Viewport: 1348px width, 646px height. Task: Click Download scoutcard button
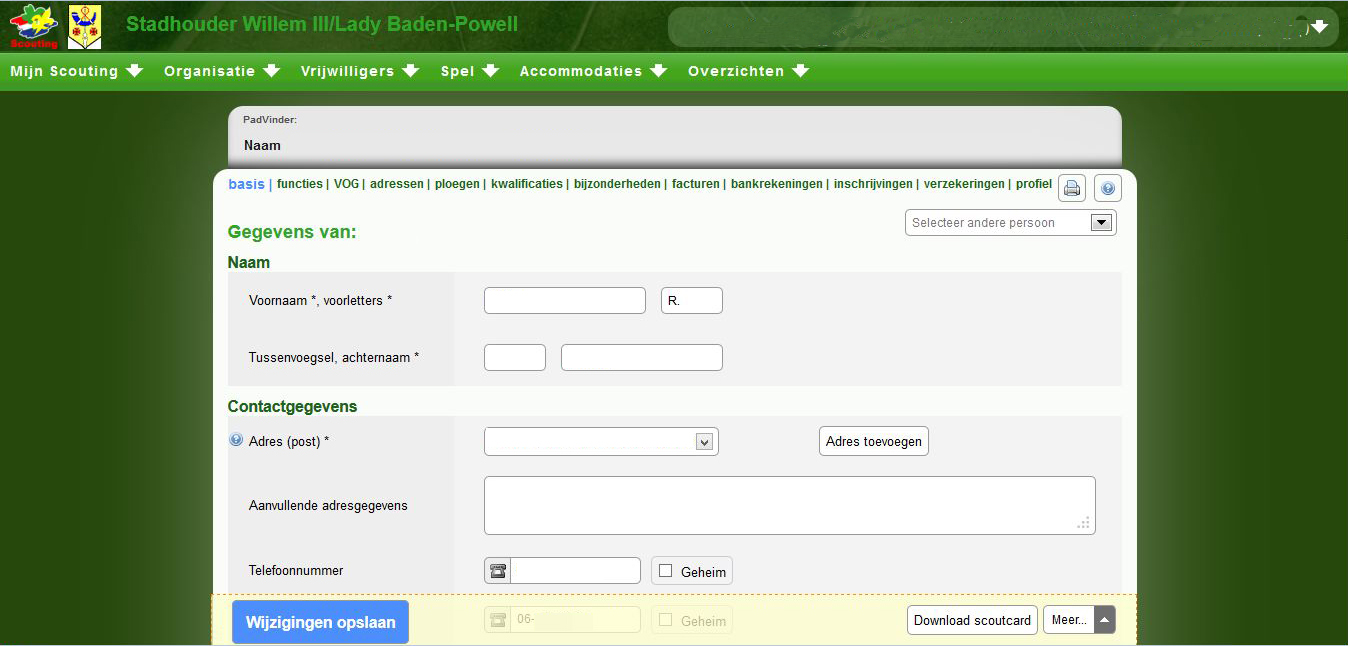(x=972, y=620)
